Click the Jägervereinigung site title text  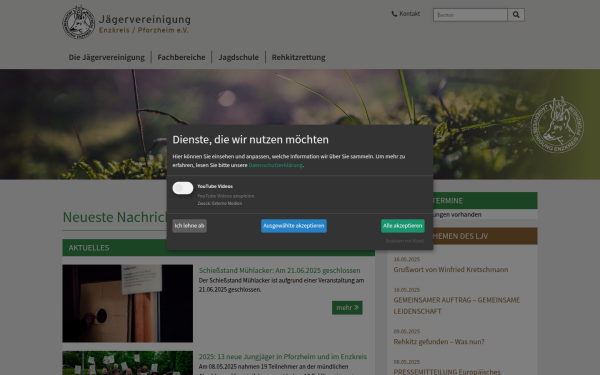coord(145,20)
